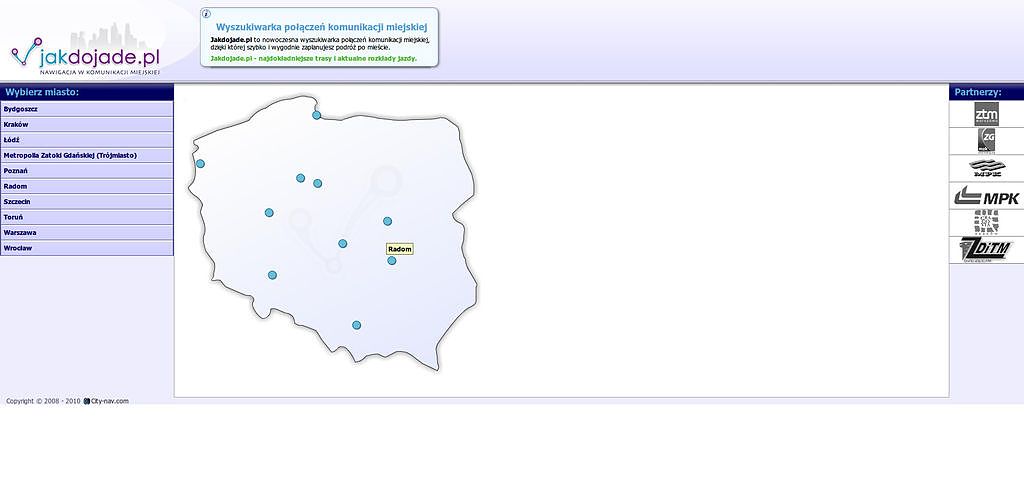
Task: Choose Szczecin from the city list
Action: point(87,202)
